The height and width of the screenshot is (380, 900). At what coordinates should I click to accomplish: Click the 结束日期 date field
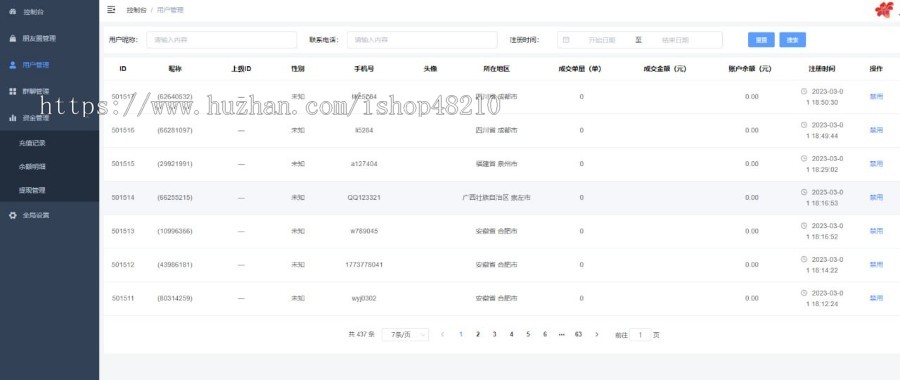pyautogui.click(x=675, y=40)
